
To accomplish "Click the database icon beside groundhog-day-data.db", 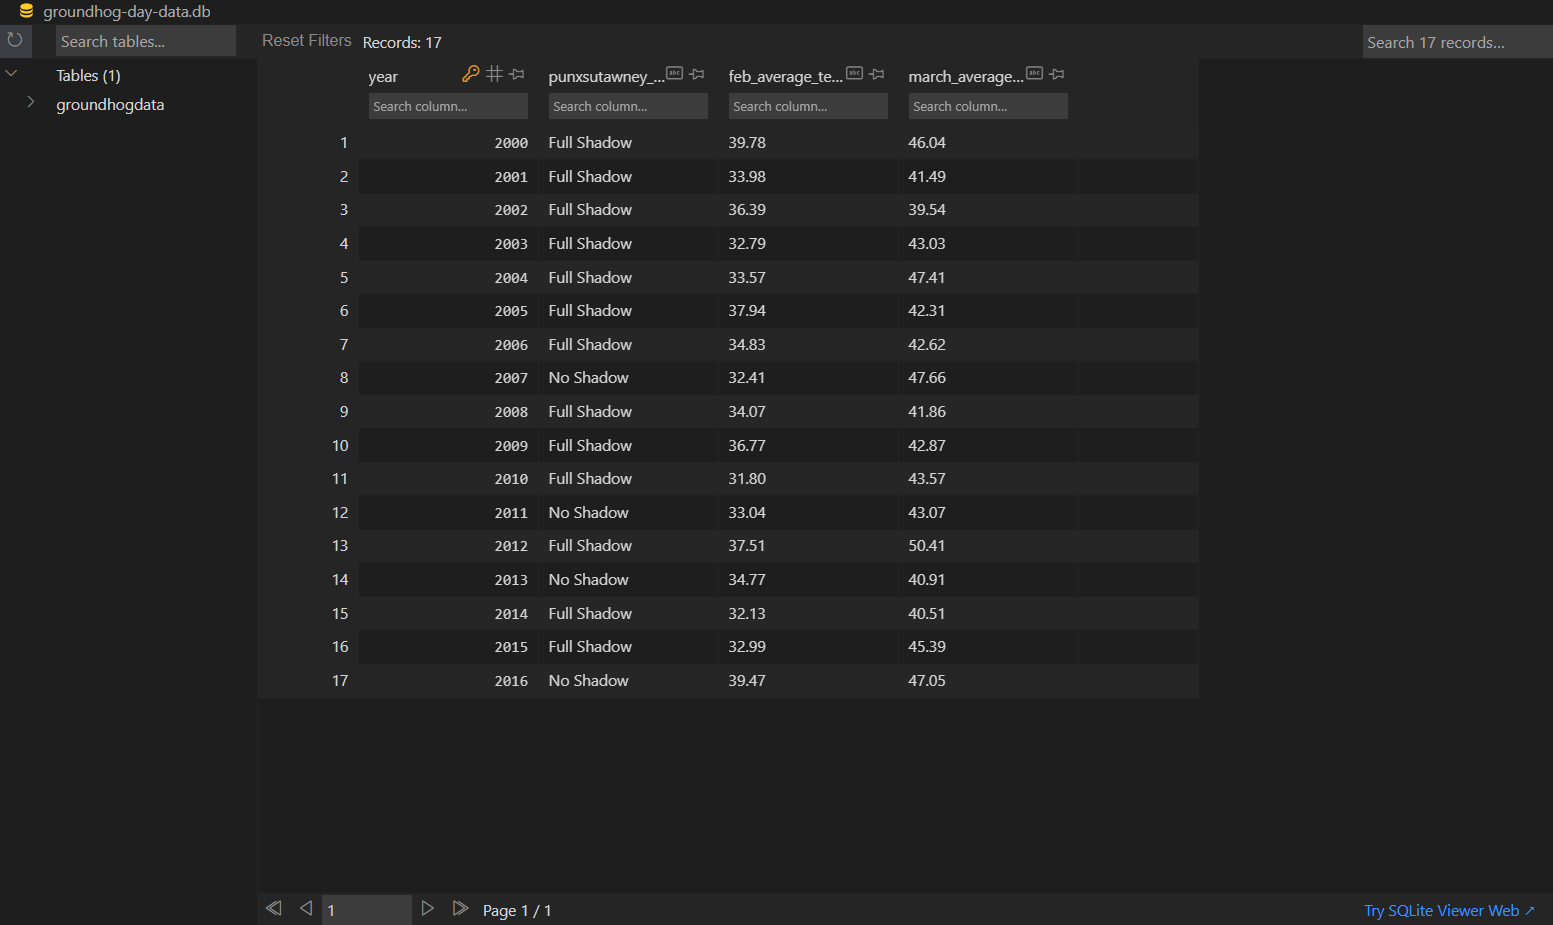I will [25, 11].
